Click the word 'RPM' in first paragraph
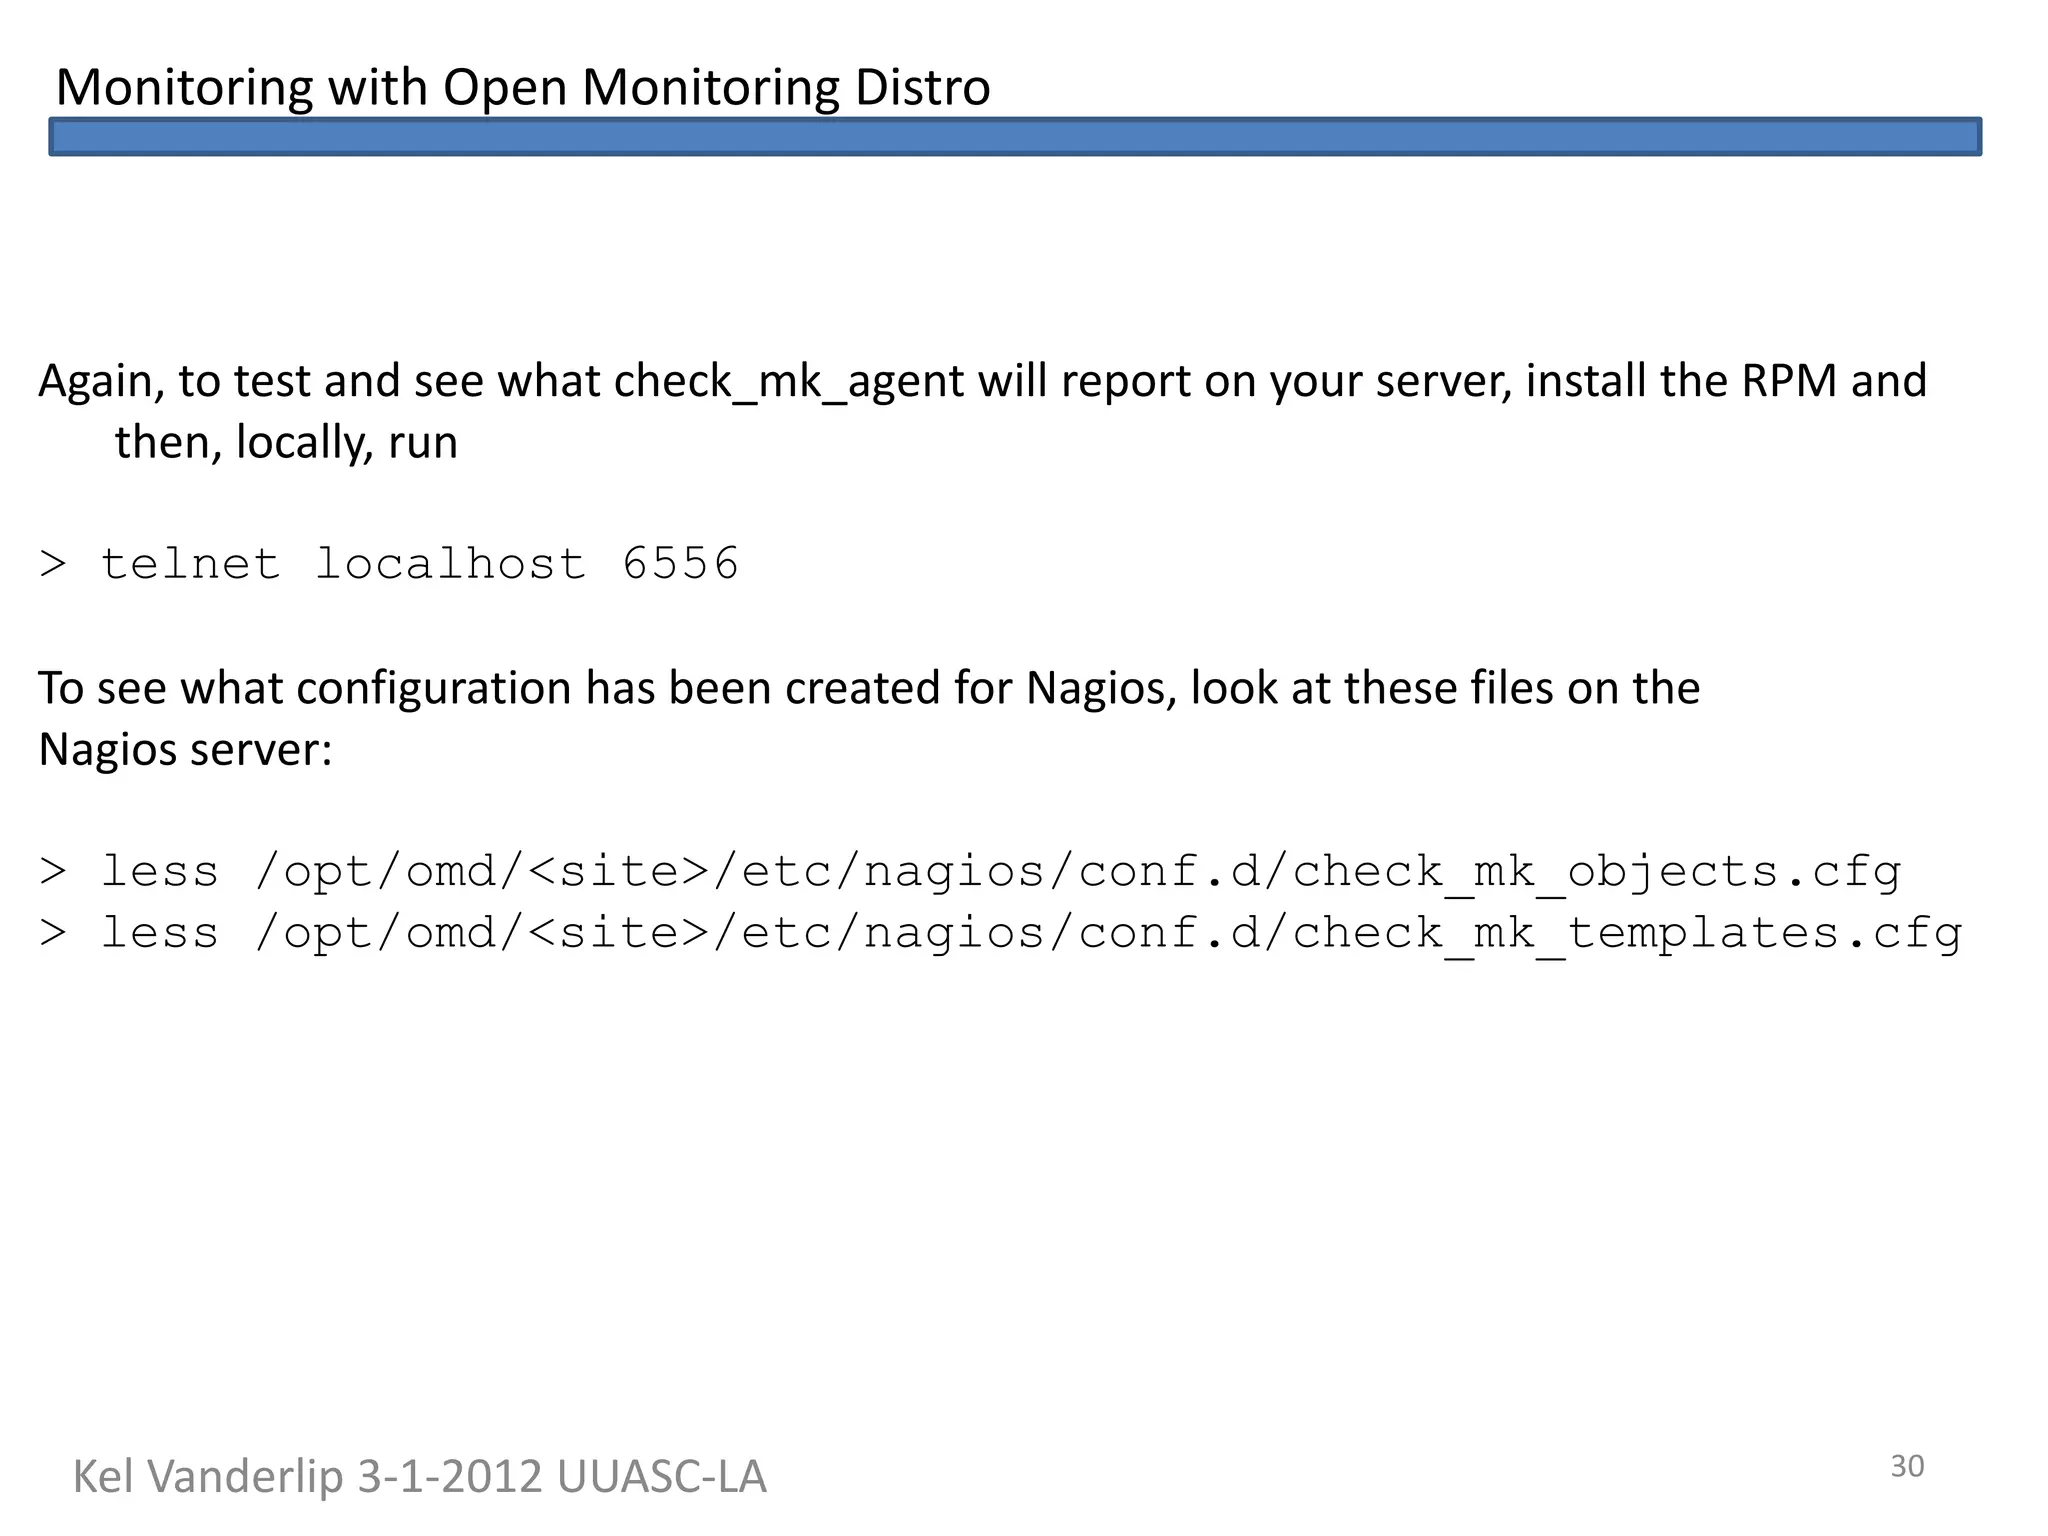The image size is (2048, 1536). point(1788,381)
